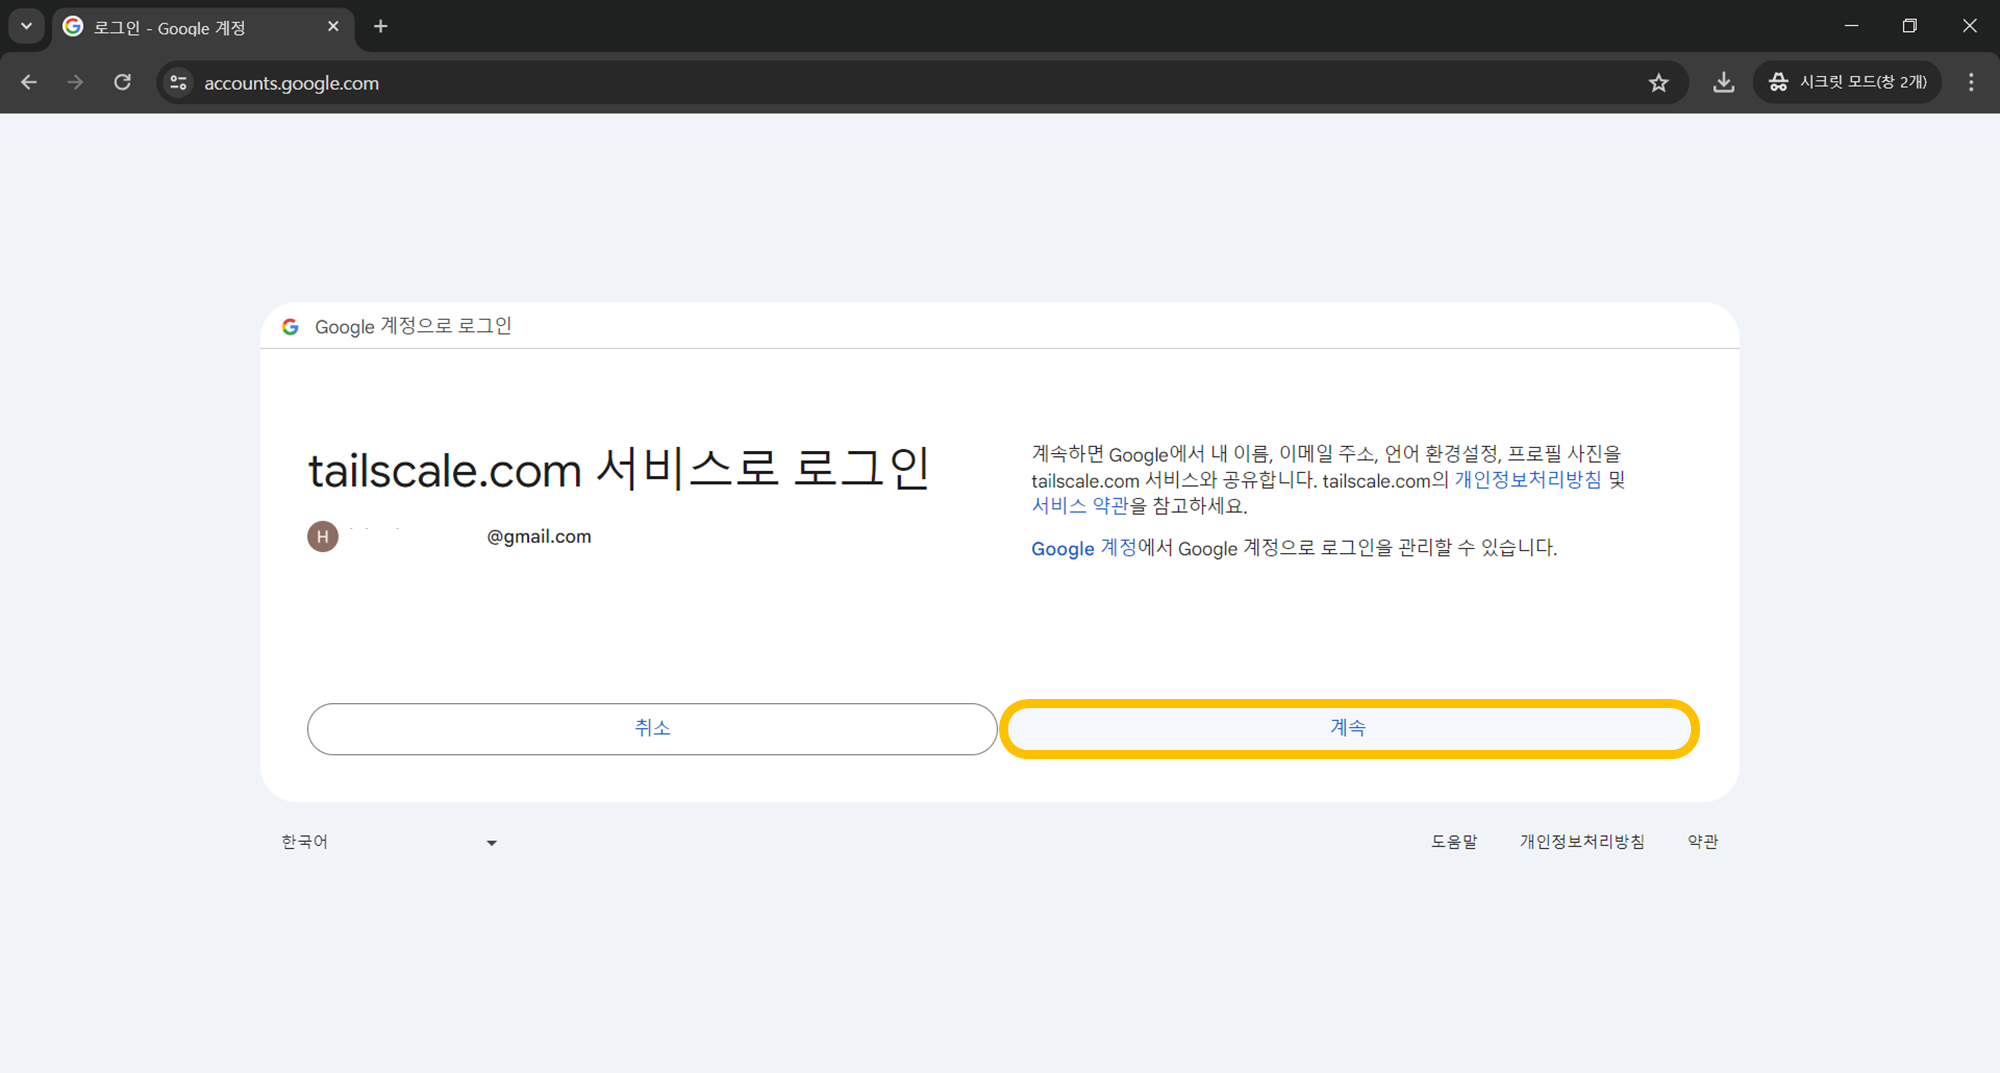Open the 약관 footer link
Viewport: 2000px width, 1073px height.
(x=1703, y=842)
